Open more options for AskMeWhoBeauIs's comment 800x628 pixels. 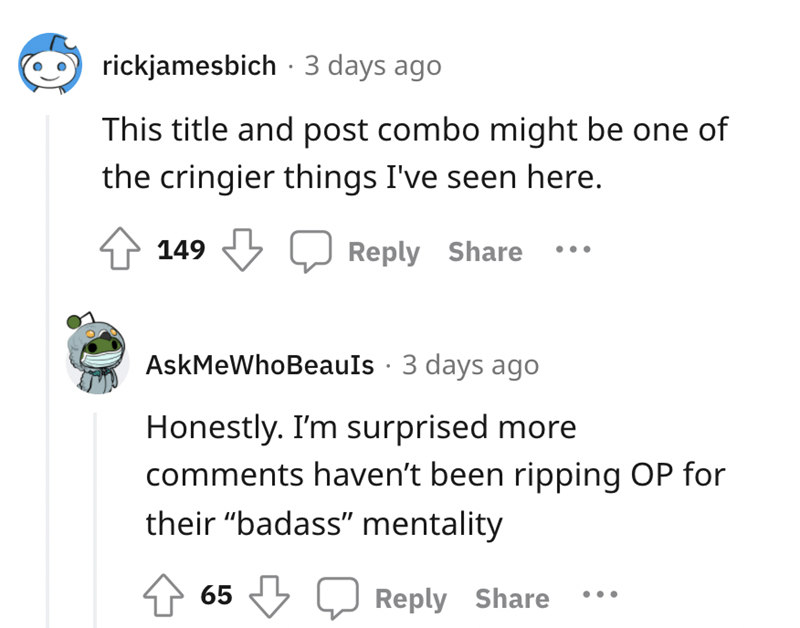click(x=601, y=598)
